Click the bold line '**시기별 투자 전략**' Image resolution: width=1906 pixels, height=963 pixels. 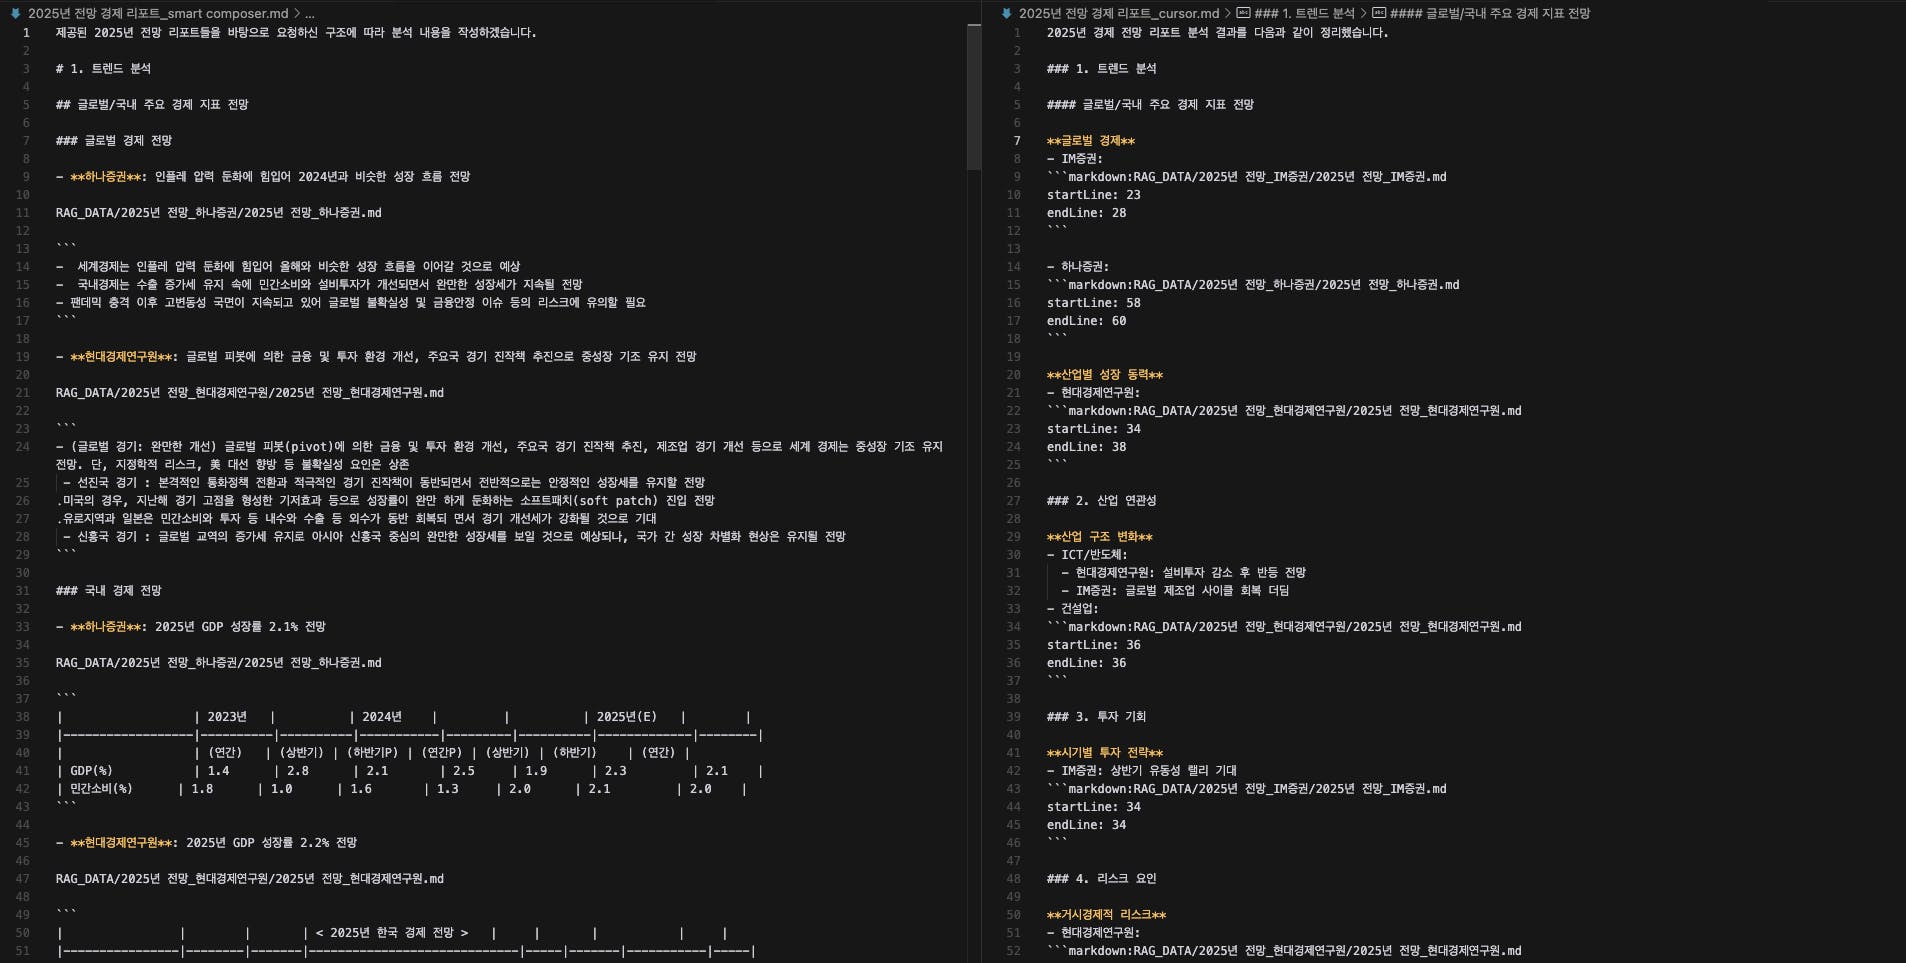click(1105, 753)
